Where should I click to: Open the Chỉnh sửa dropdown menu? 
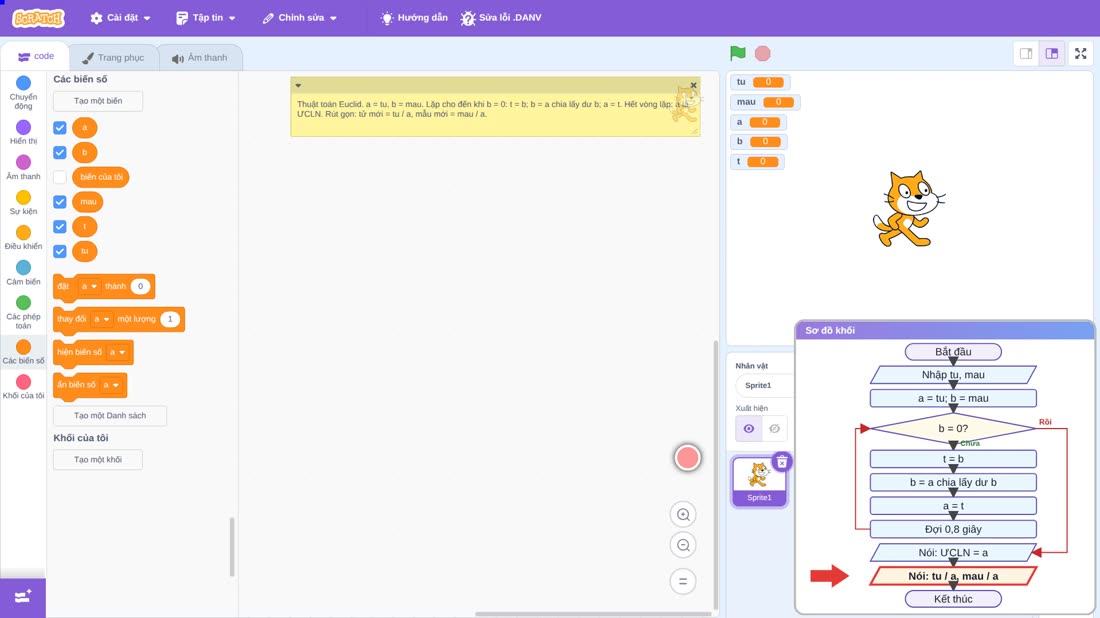(x=300, y=18)
